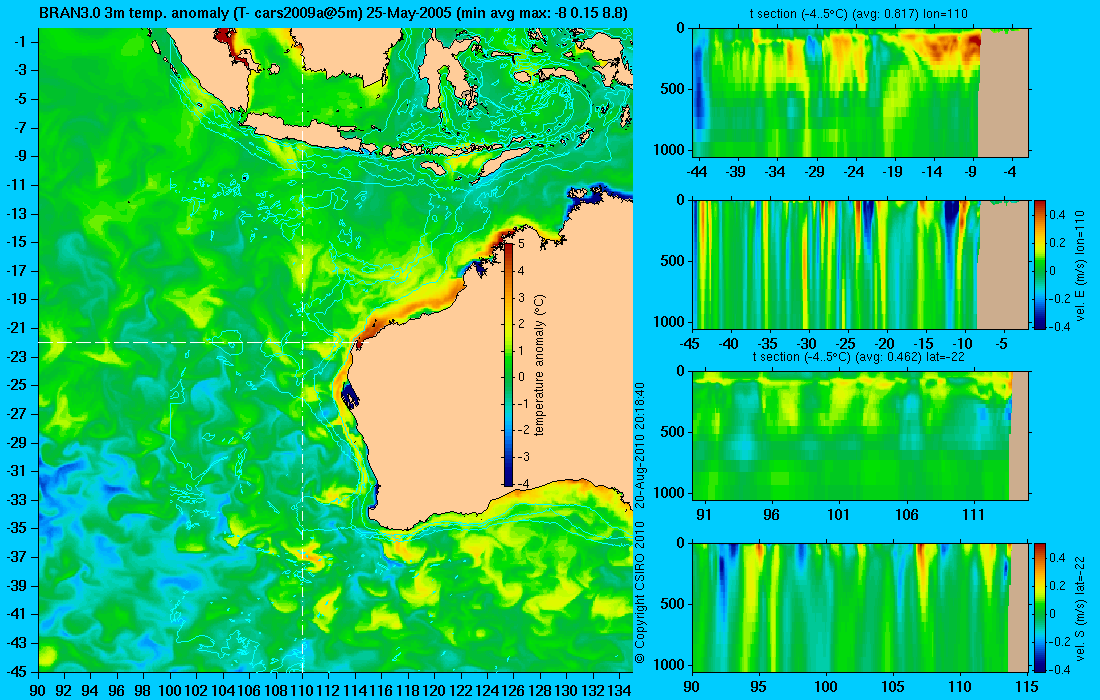The image size is (1100, 700).
Task: Open the eastward velocity section plot at lon=110
Action: click(861, 264)
